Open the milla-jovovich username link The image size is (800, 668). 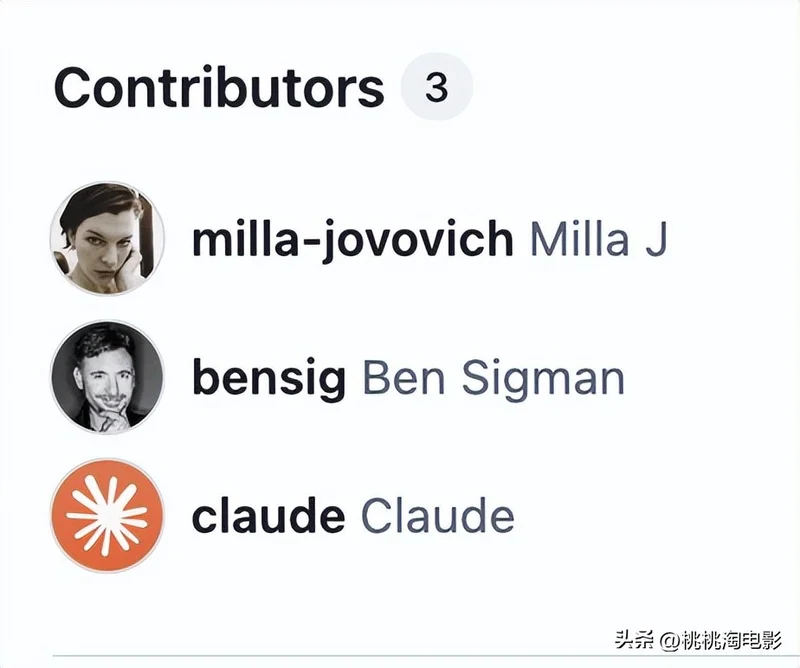click(x=352, y=240)
